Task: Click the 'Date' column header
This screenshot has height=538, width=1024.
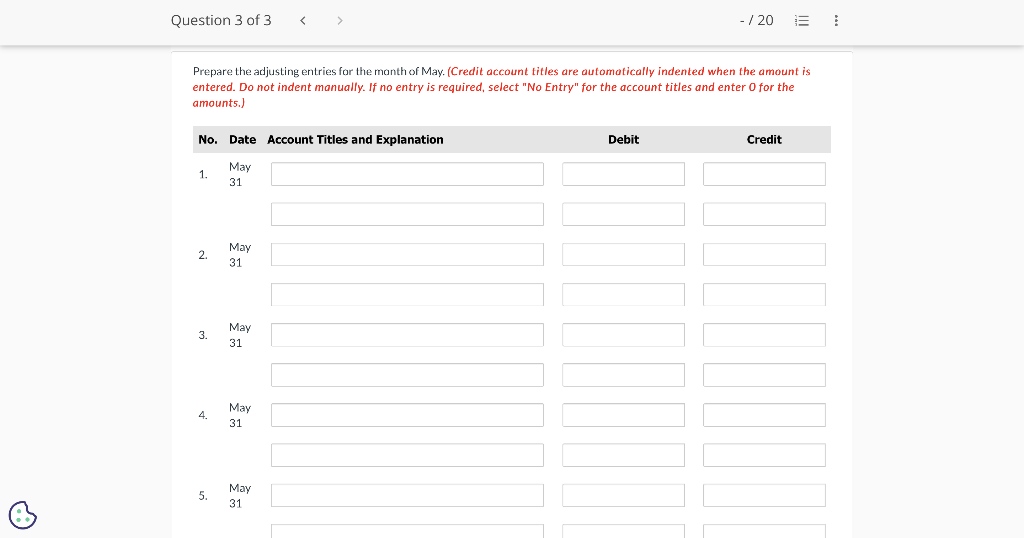Action: 242,140
